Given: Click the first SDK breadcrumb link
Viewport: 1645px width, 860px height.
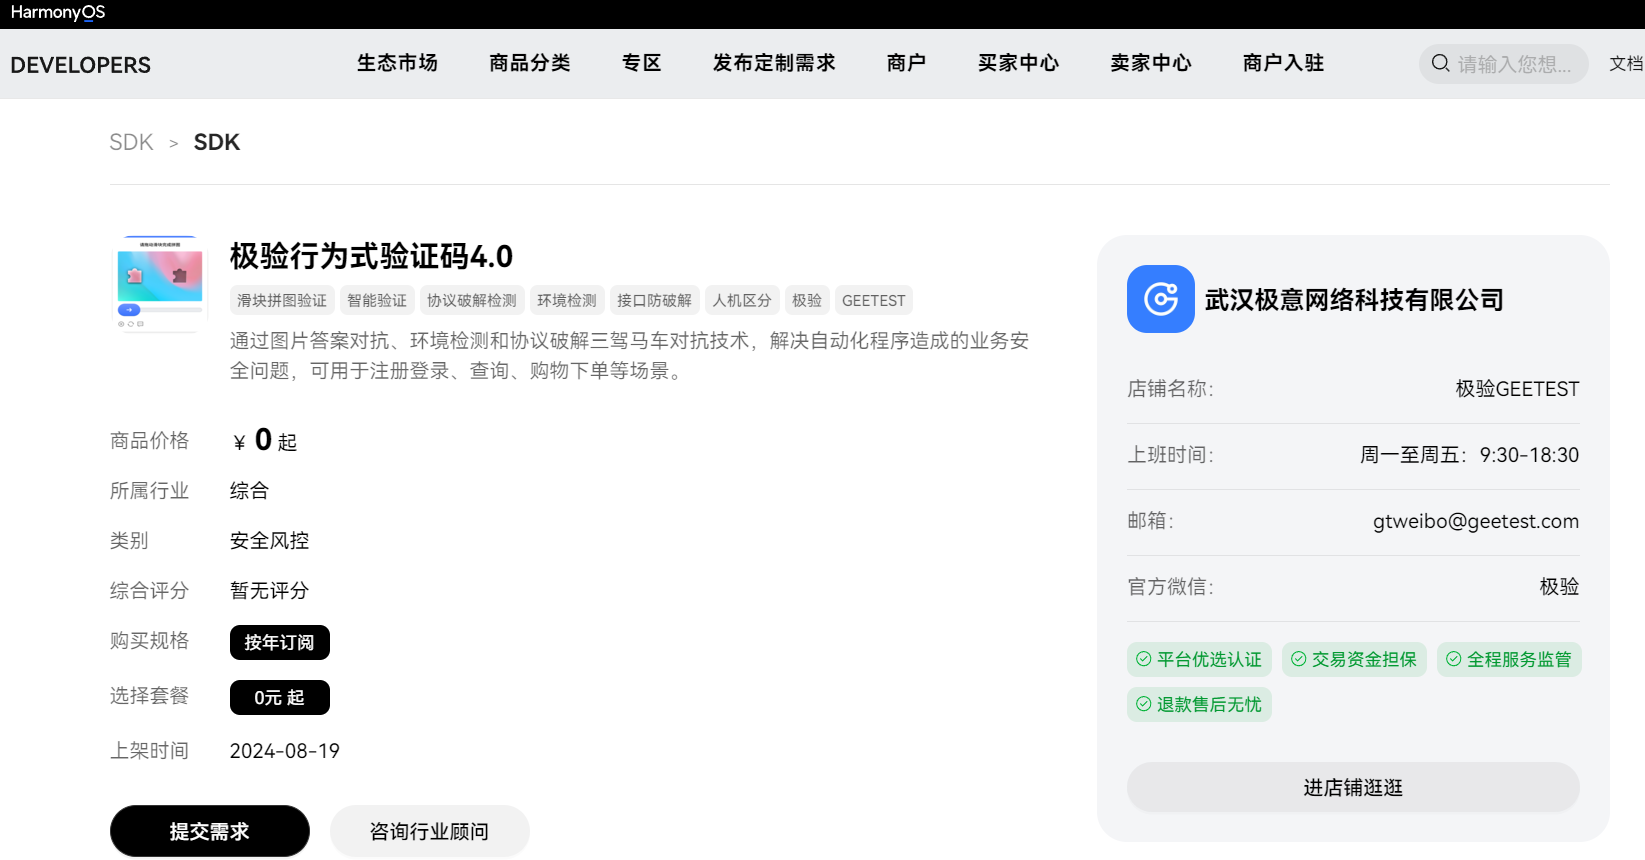Looking at the screenshot, I should click(131, 142).
